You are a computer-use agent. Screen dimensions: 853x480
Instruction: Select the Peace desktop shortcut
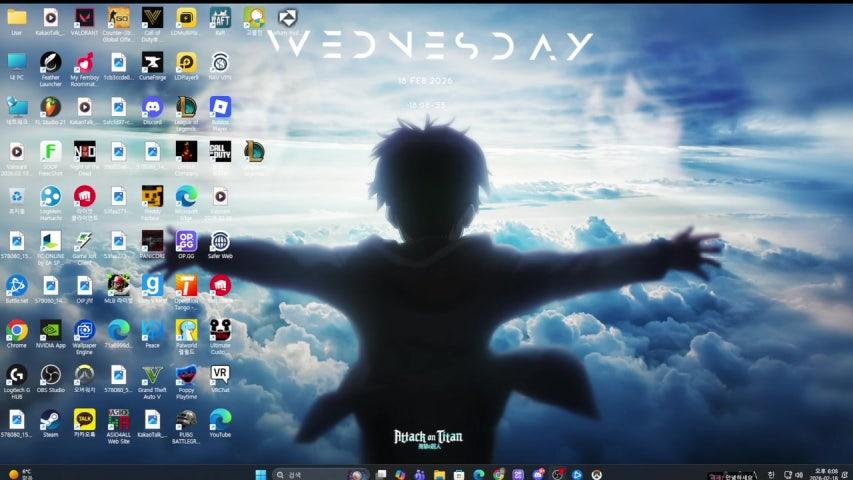(152, 334)
